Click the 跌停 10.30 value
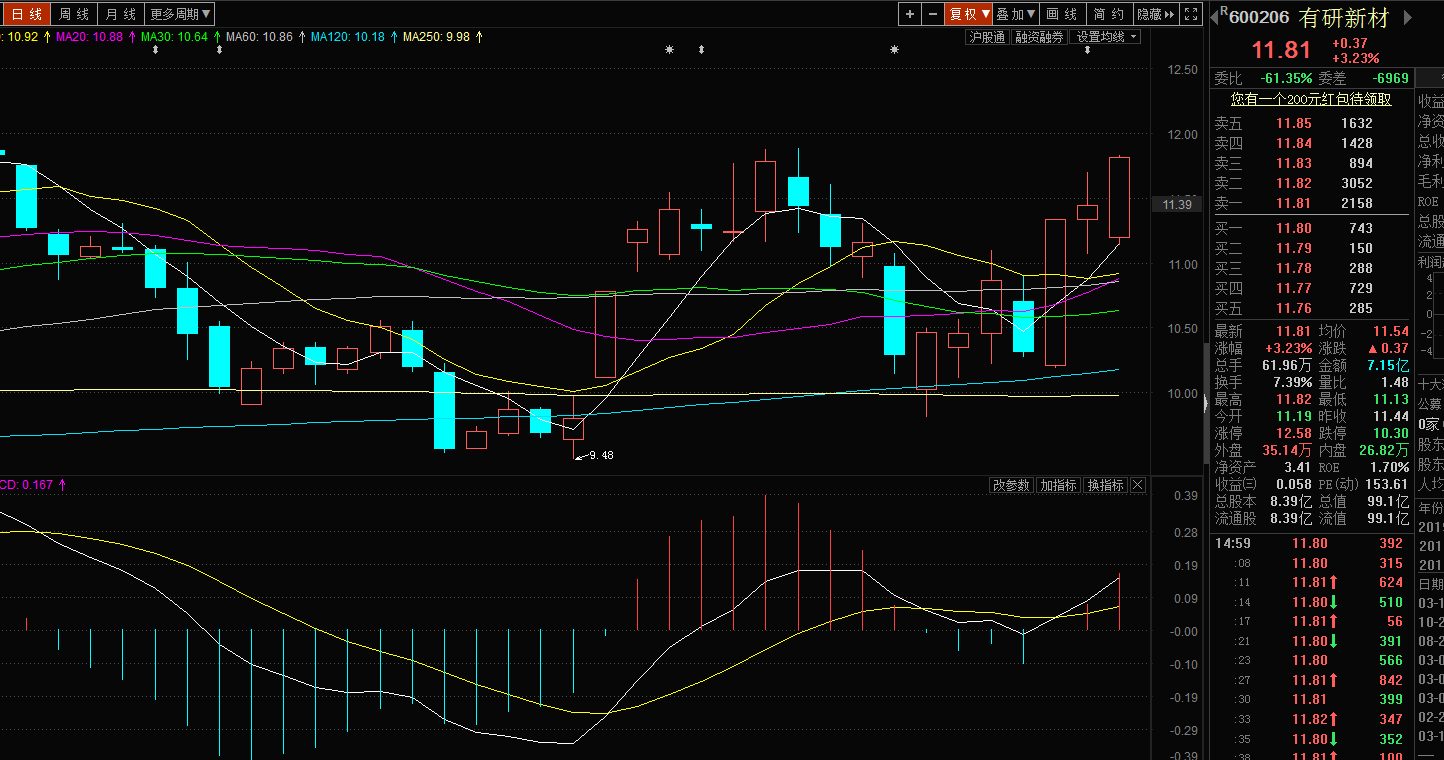This screenshot has height=760, width=1444. coord(1390,433)
